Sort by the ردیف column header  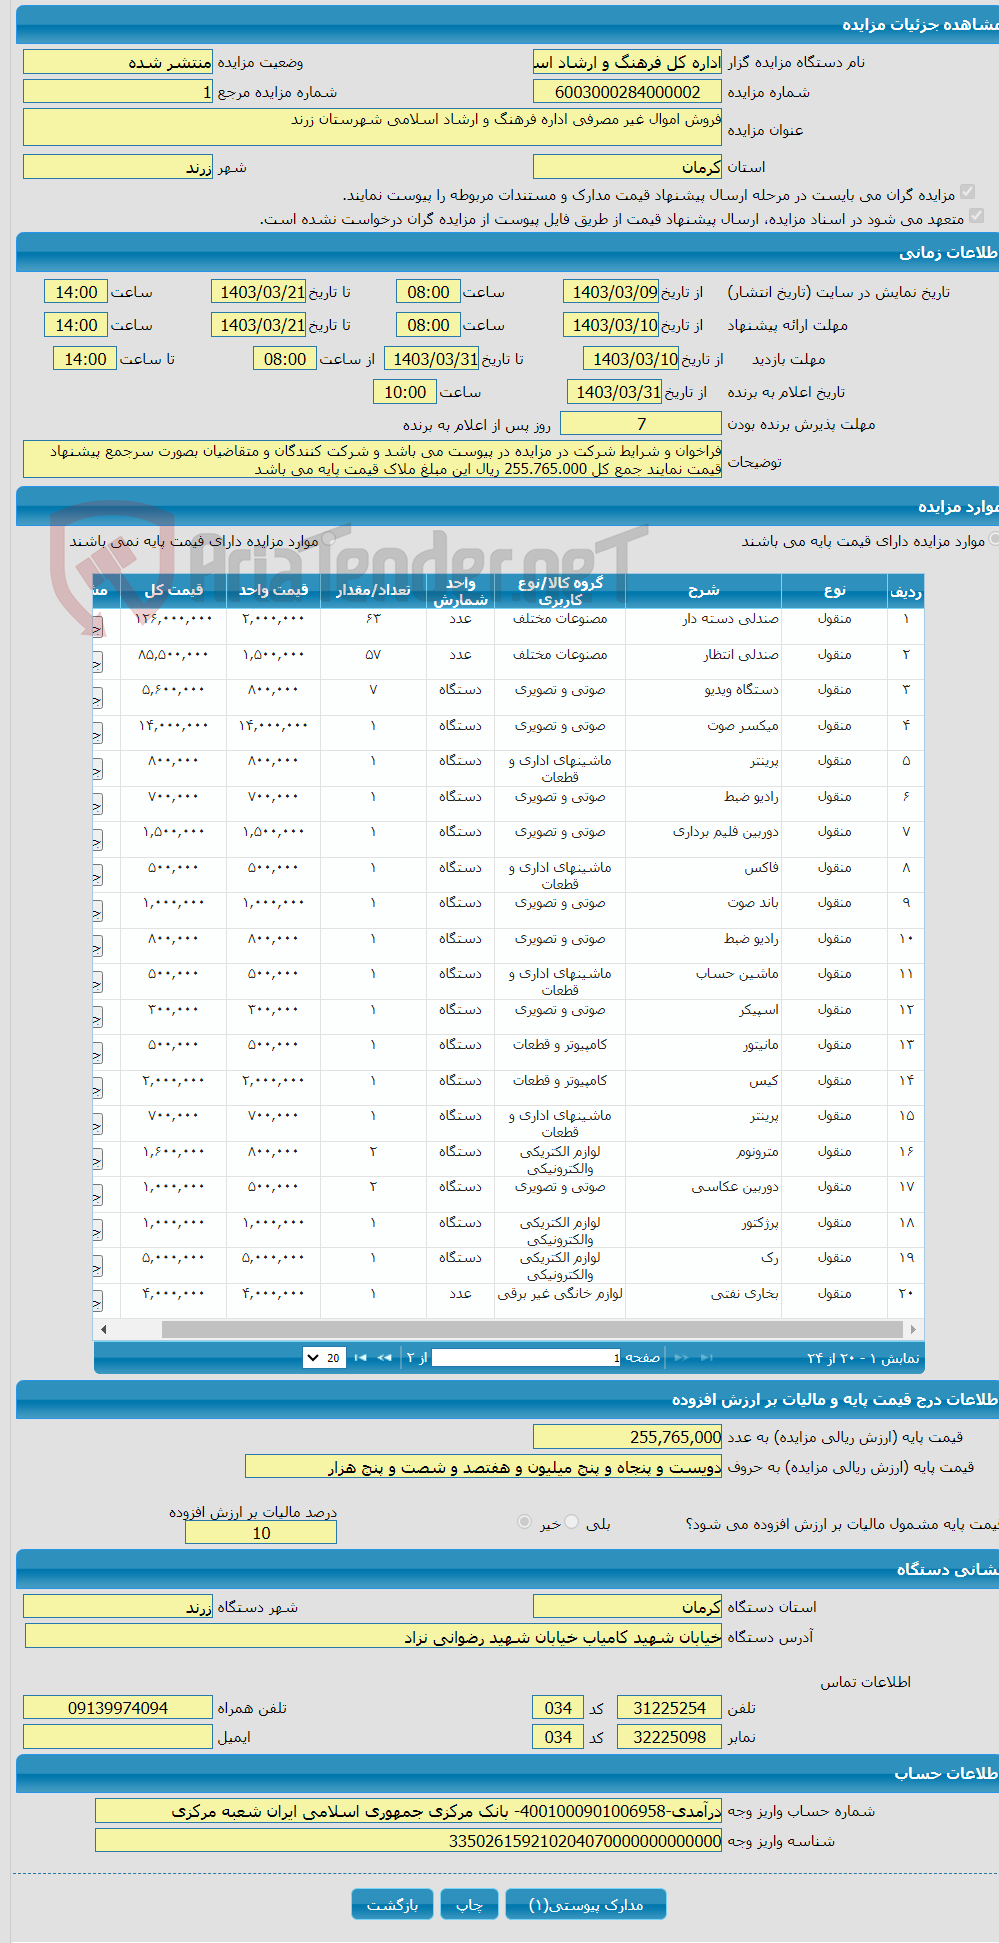[x=906, y=591]
